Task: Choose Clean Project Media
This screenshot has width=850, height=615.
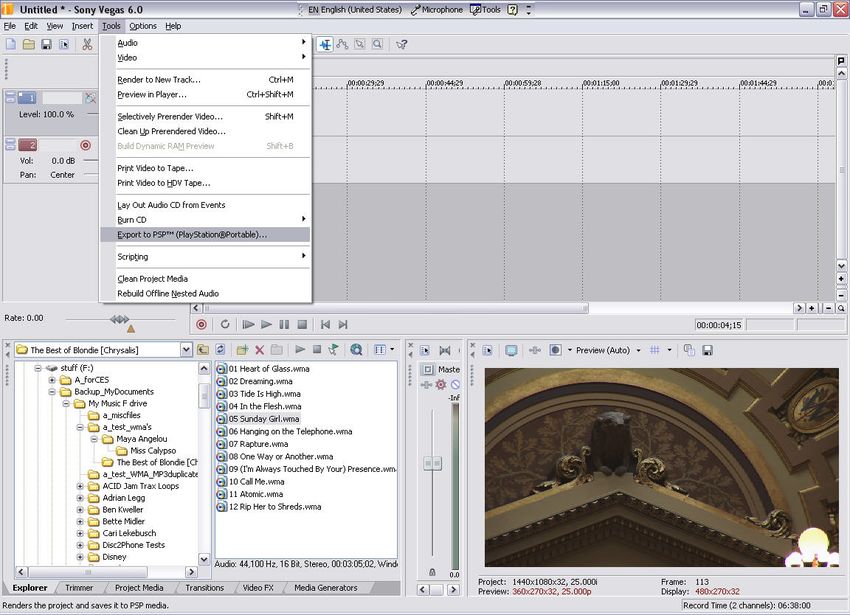Action: 205,279
